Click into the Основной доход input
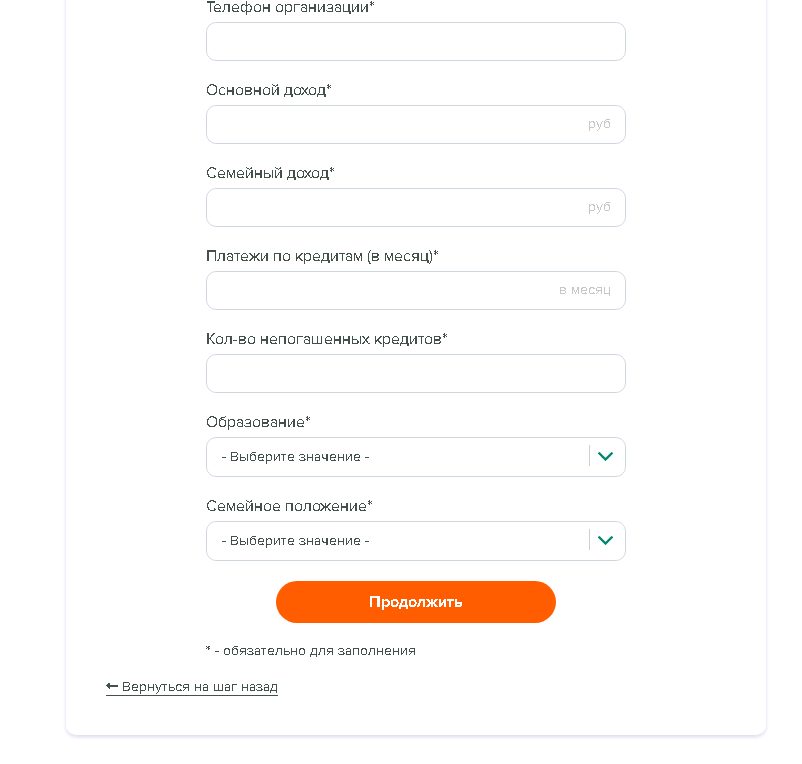The image size is (802, 764). click(x=395, y=125)
